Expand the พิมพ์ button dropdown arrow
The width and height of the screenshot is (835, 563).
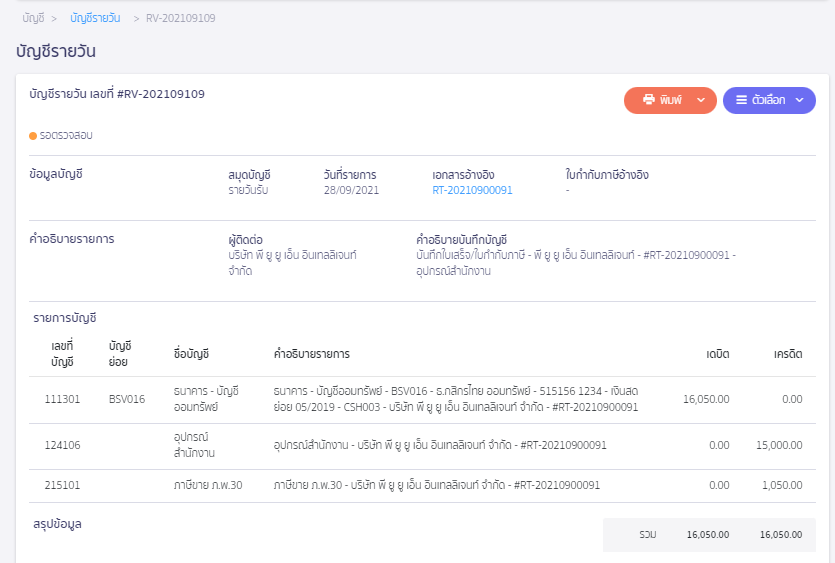click(700, 100)
